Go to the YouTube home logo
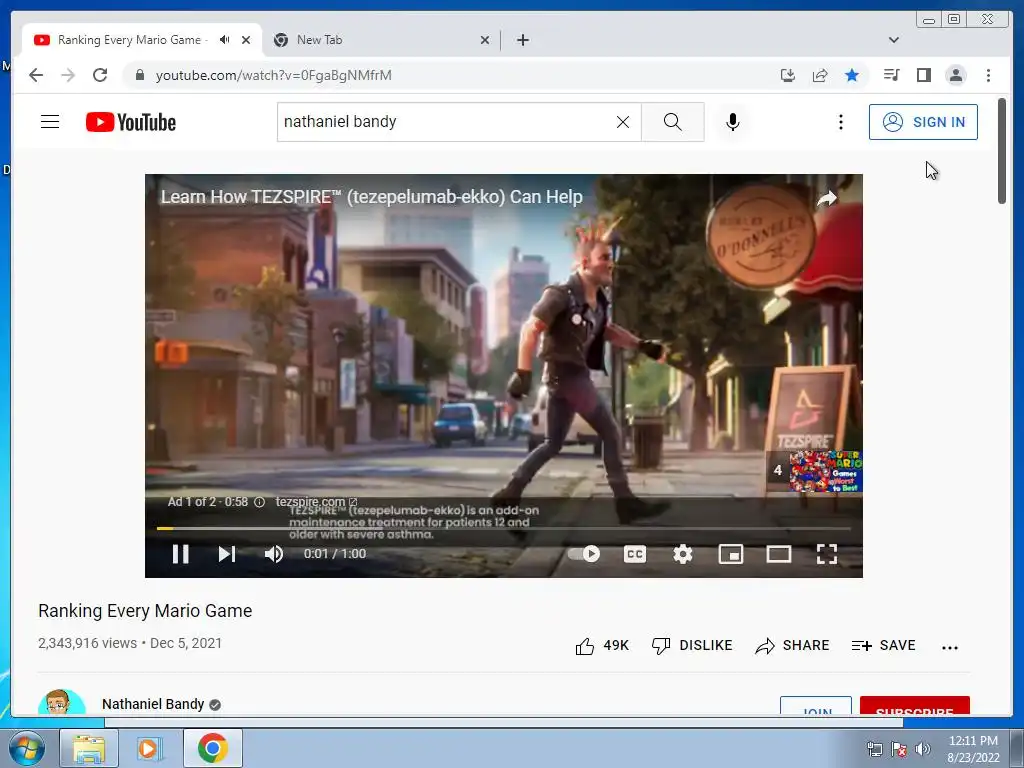 (131, 122)
